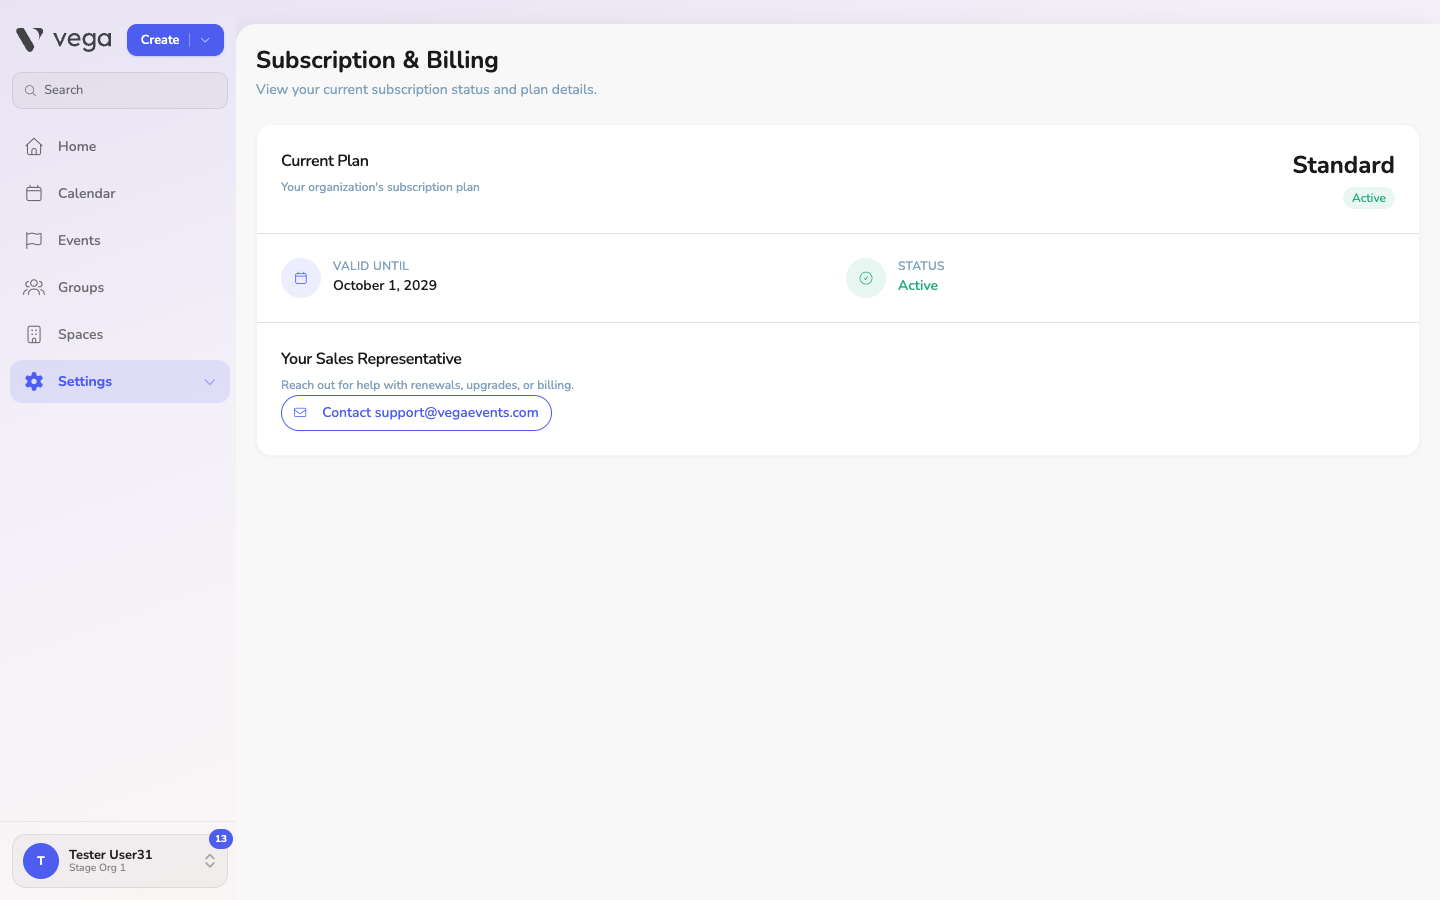
Task: Select the Settings menu item
Action: coord(120,382)
